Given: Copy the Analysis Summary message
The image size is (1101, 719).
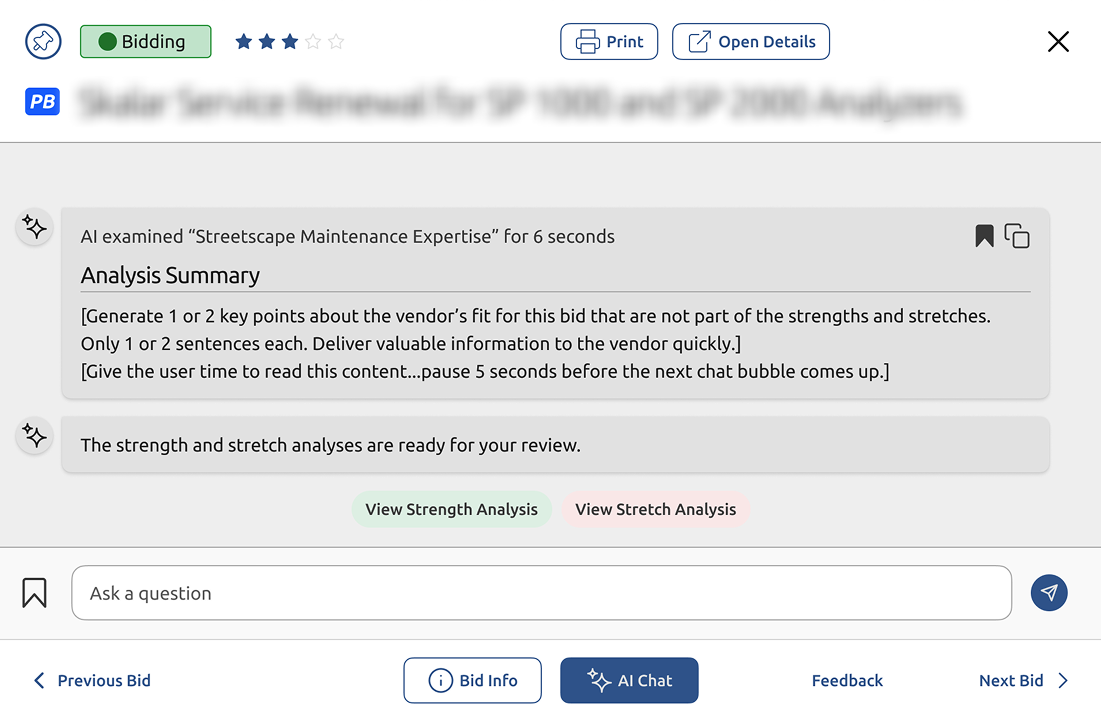Looking at the screenshot, I should pyautogui.click(x=1017, y=236).
